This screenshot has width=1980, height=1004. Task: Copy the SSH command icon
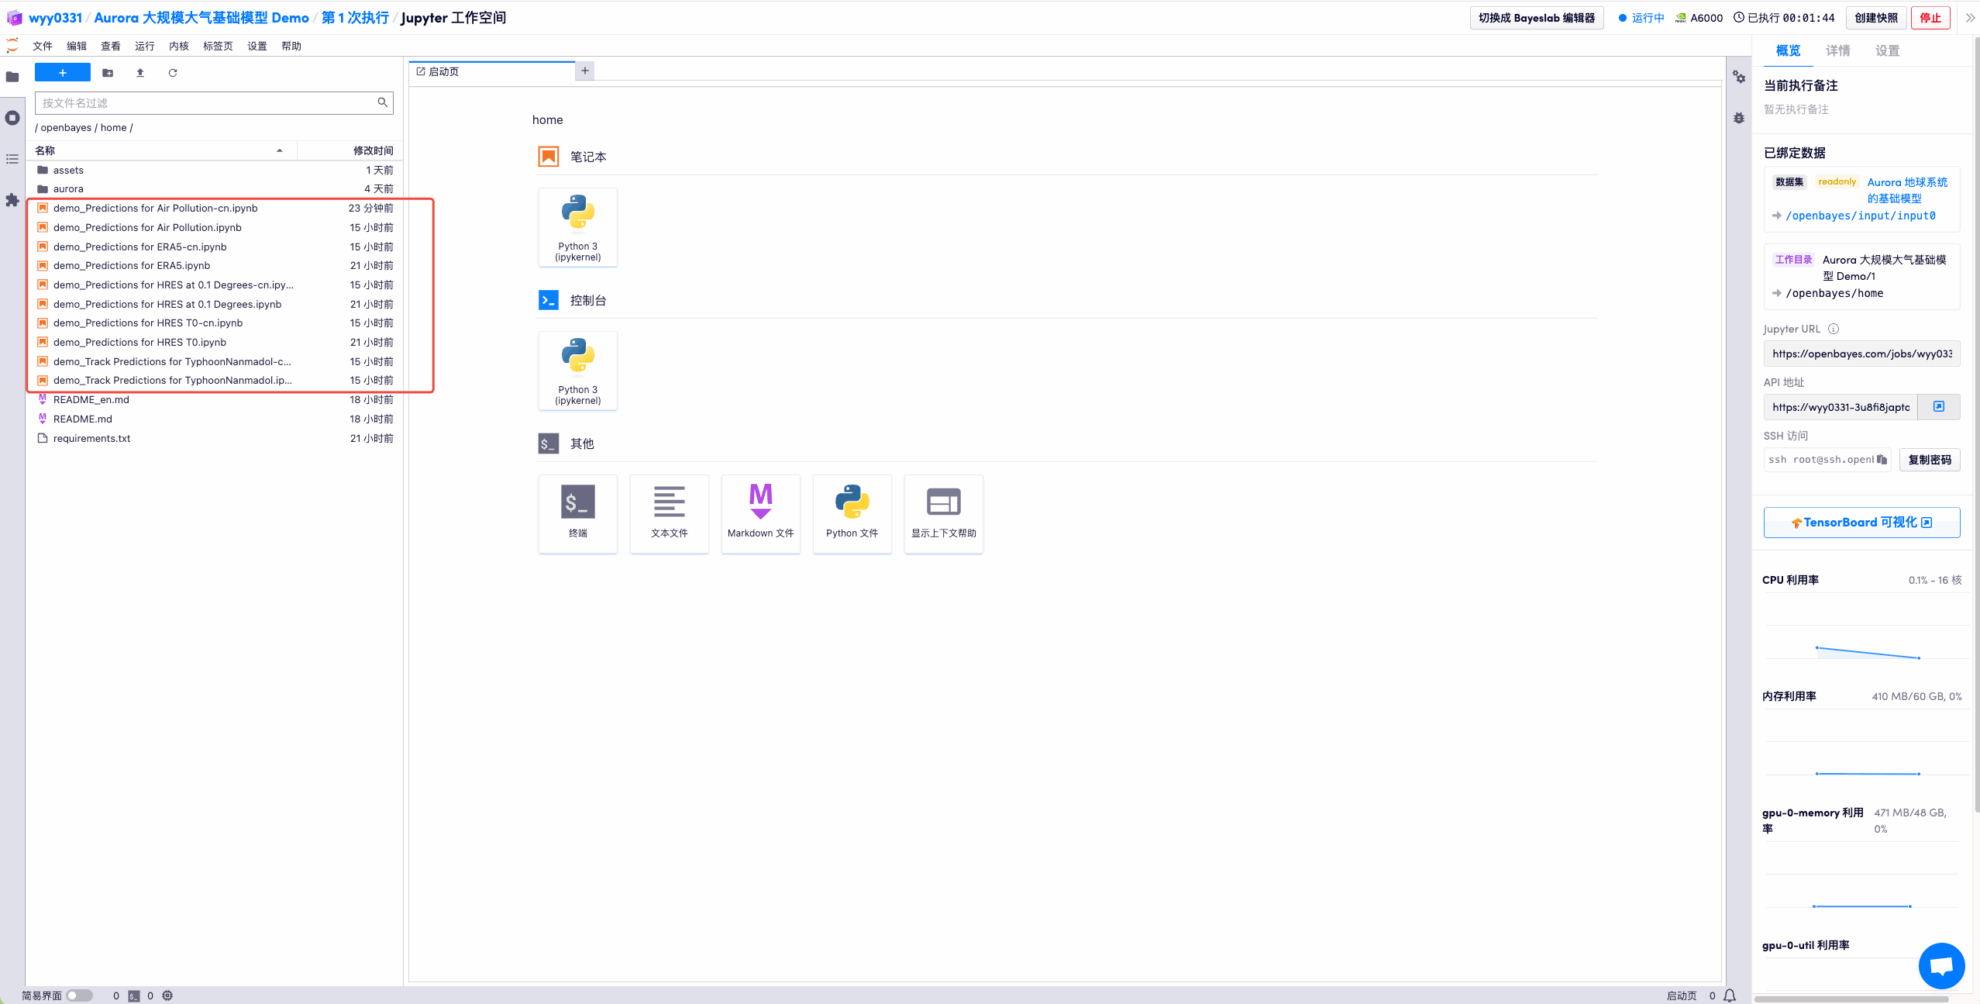(x=1882, y=460)
